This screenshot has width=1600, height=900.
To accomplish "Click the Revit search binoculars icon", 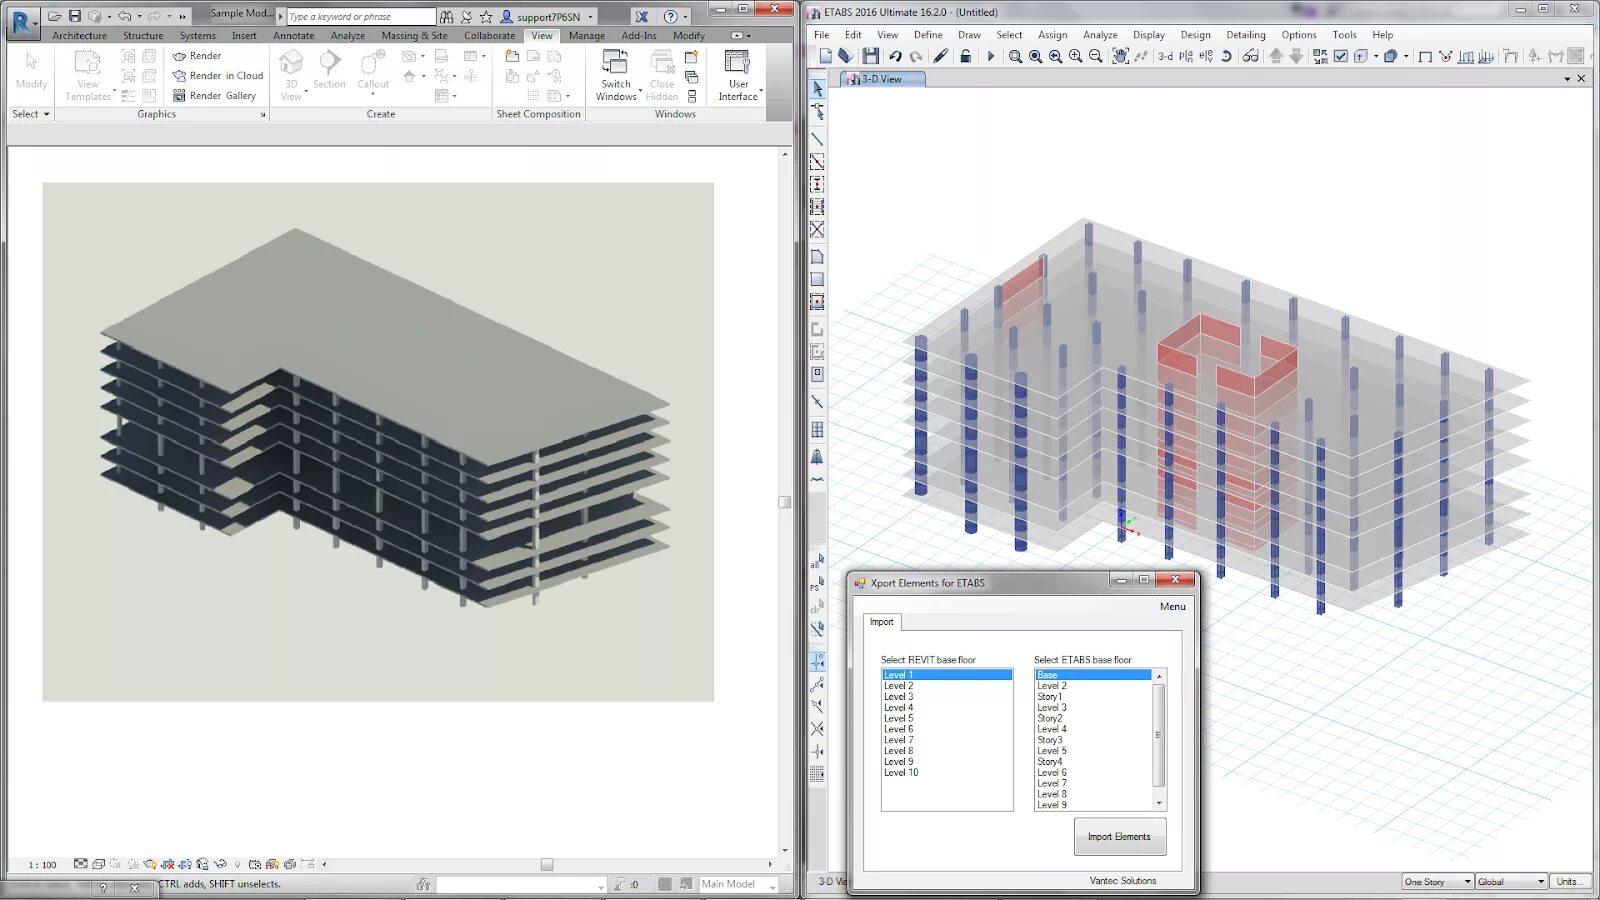I will [x=447, y=16].
